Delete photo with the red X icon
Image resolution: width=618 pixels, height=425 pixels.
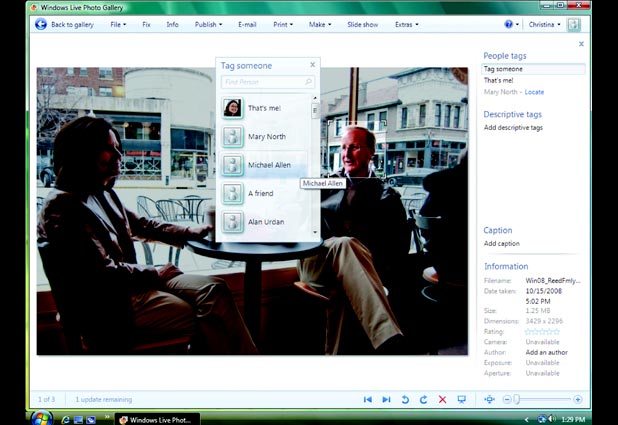click(442, 400)
